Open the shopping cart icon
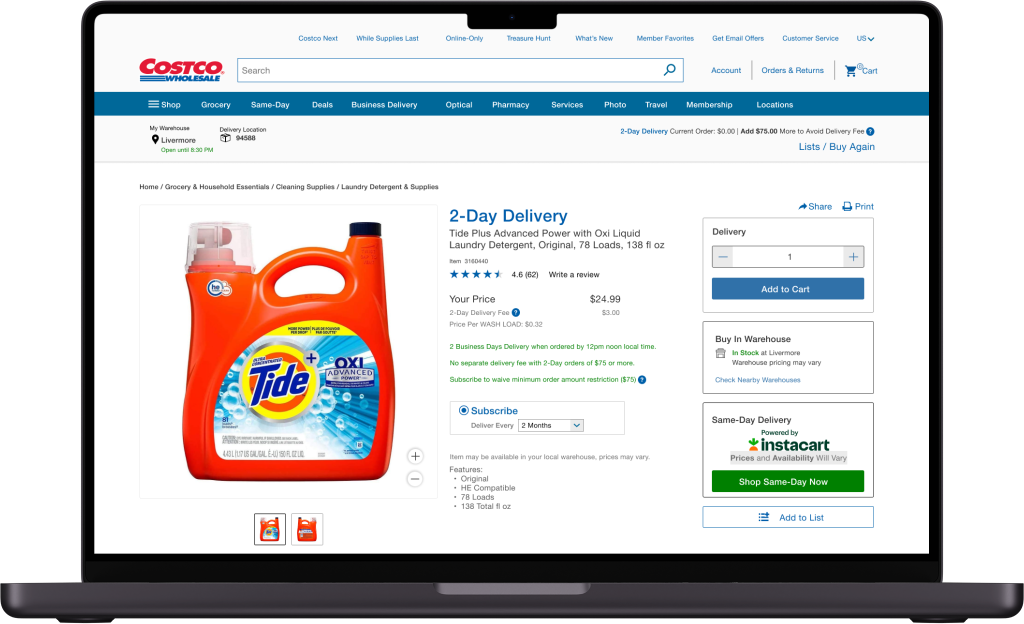Viewport: 1024px width, 624px height. [850, 70]
